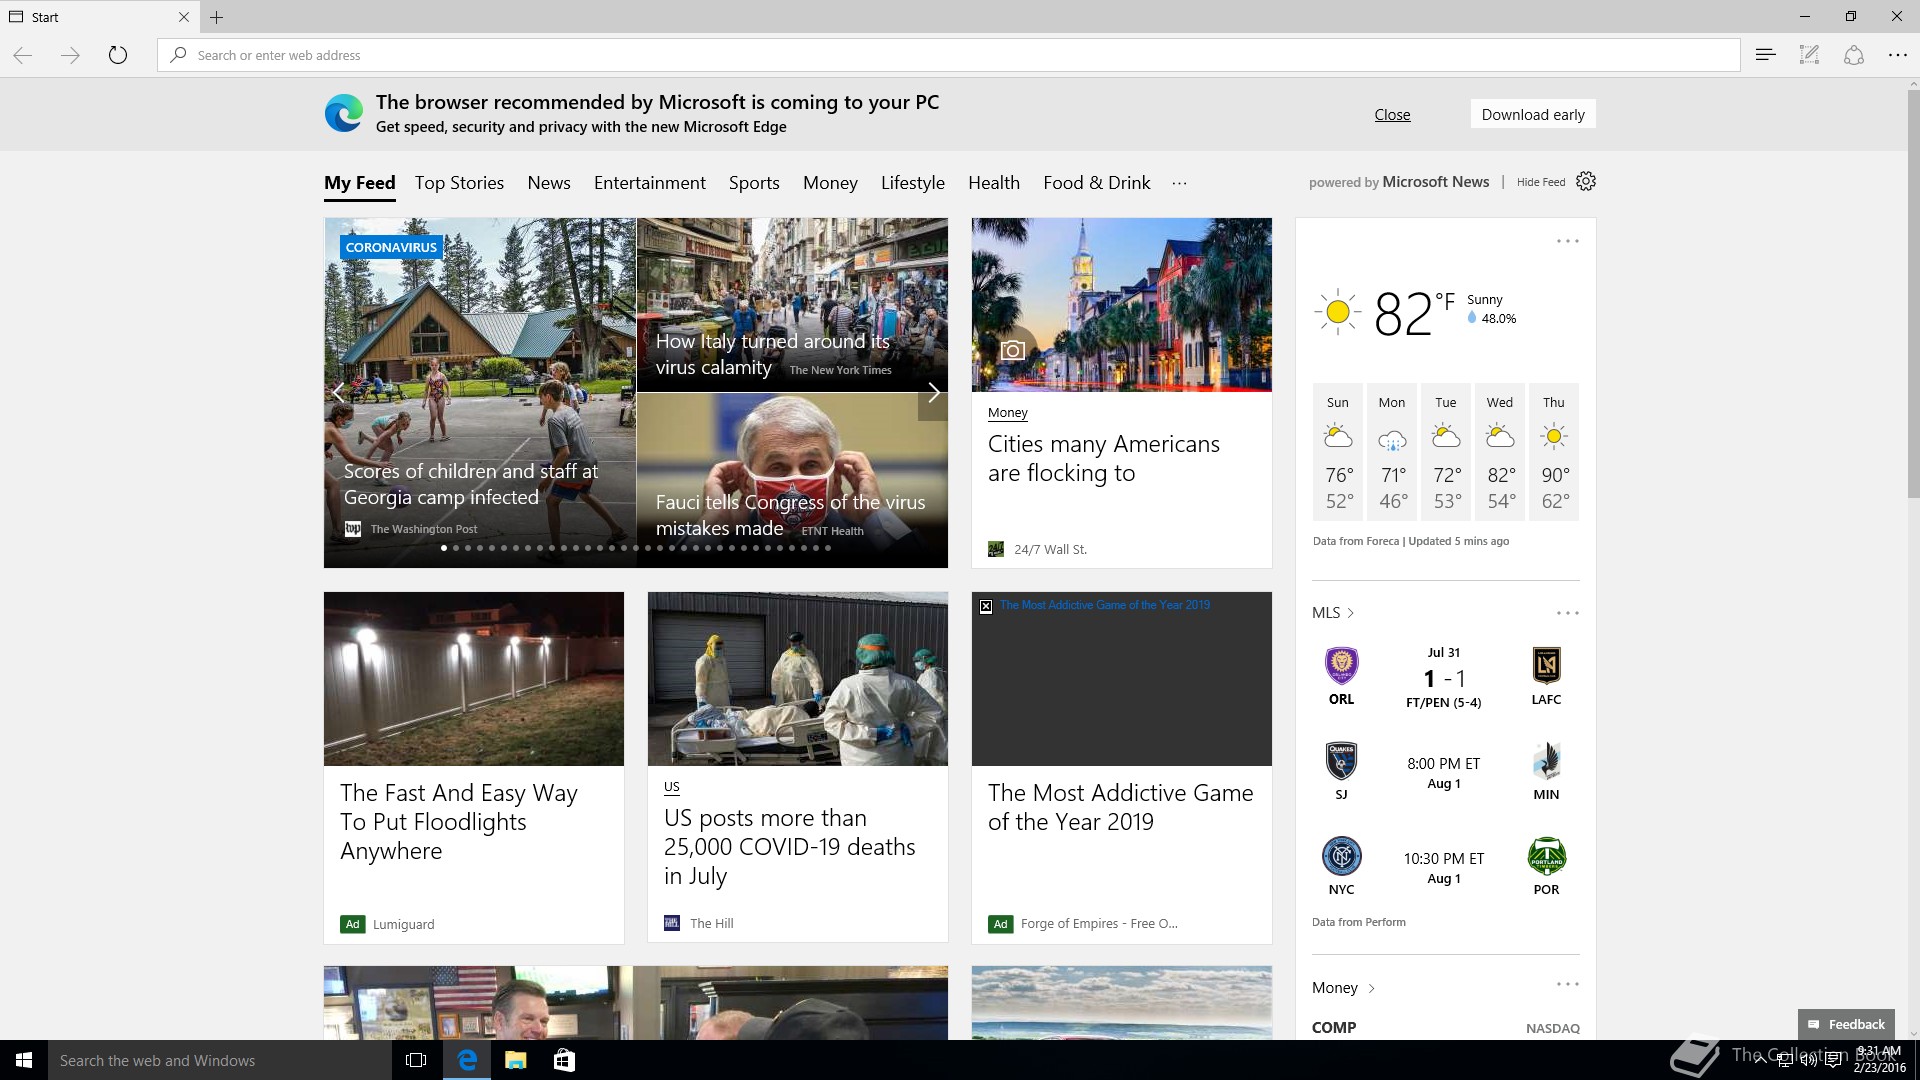
Task: Click the Hide Feed link
Action: tap(1541, 182)
